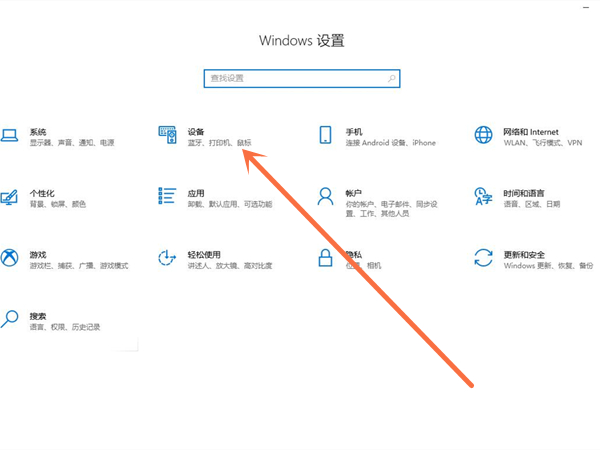Click the 游戏 Xbox icon

pyautogui.click(x=10, y=258)
